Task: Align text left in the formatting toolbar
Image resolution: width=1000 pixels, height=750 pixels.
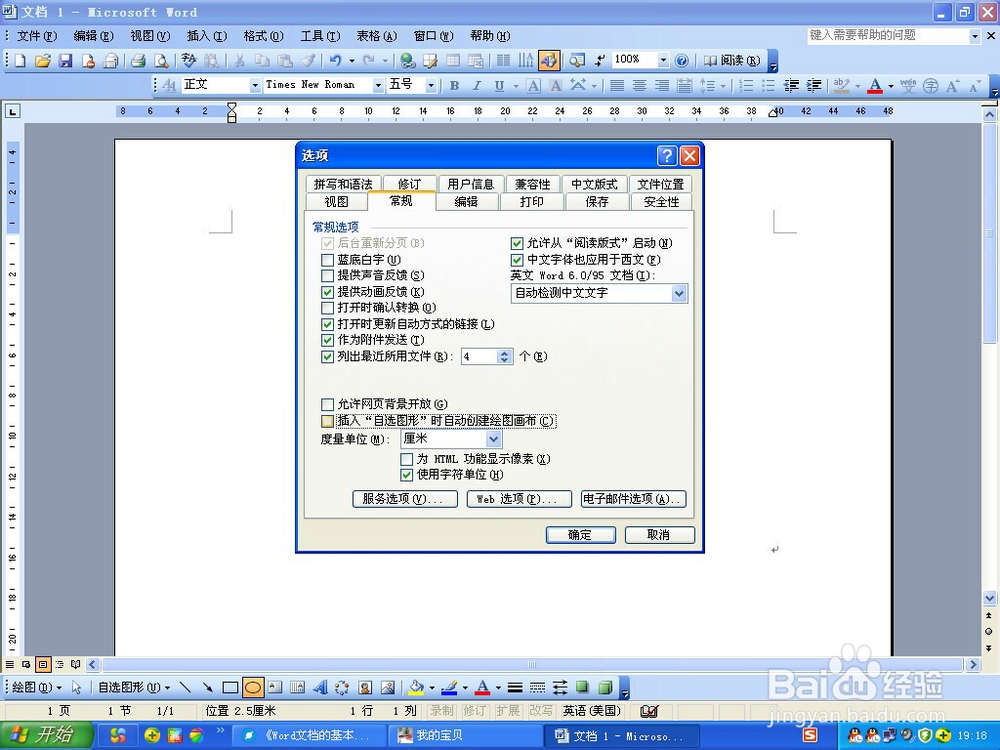Action: [x=617, y=85]
